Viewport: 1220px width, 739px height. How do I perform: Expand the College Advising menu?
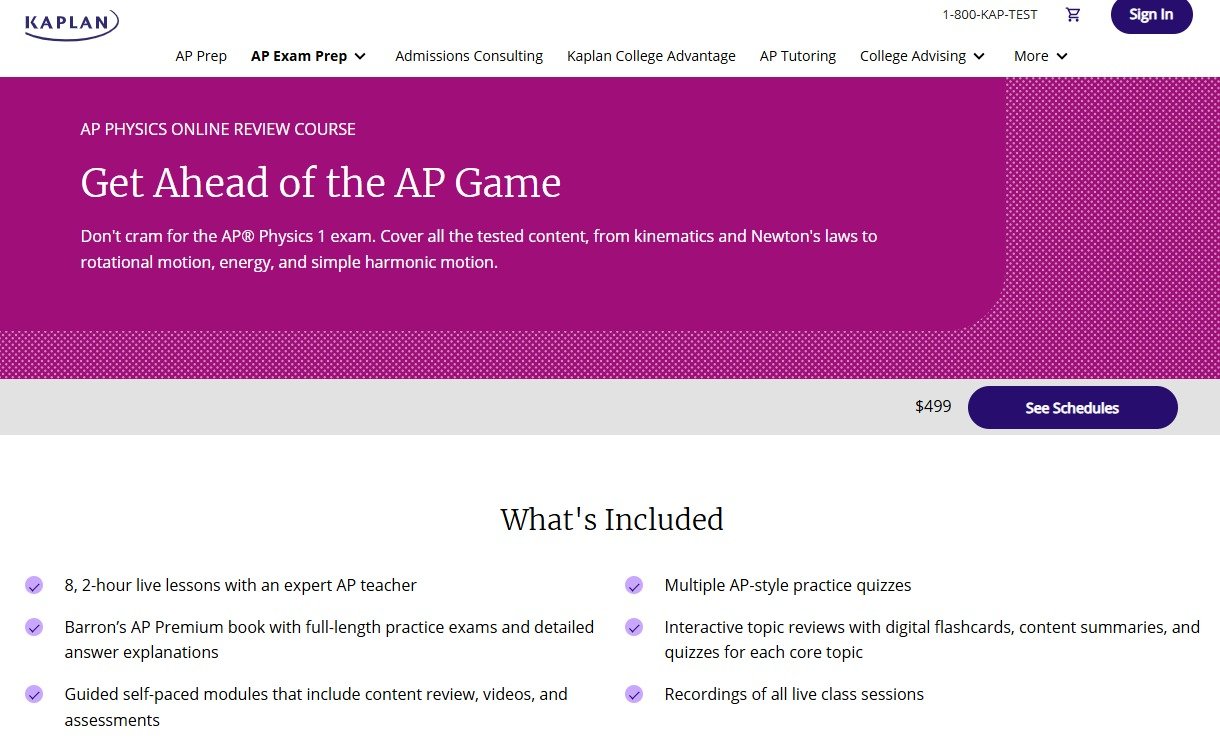click(x=922, y=56)
